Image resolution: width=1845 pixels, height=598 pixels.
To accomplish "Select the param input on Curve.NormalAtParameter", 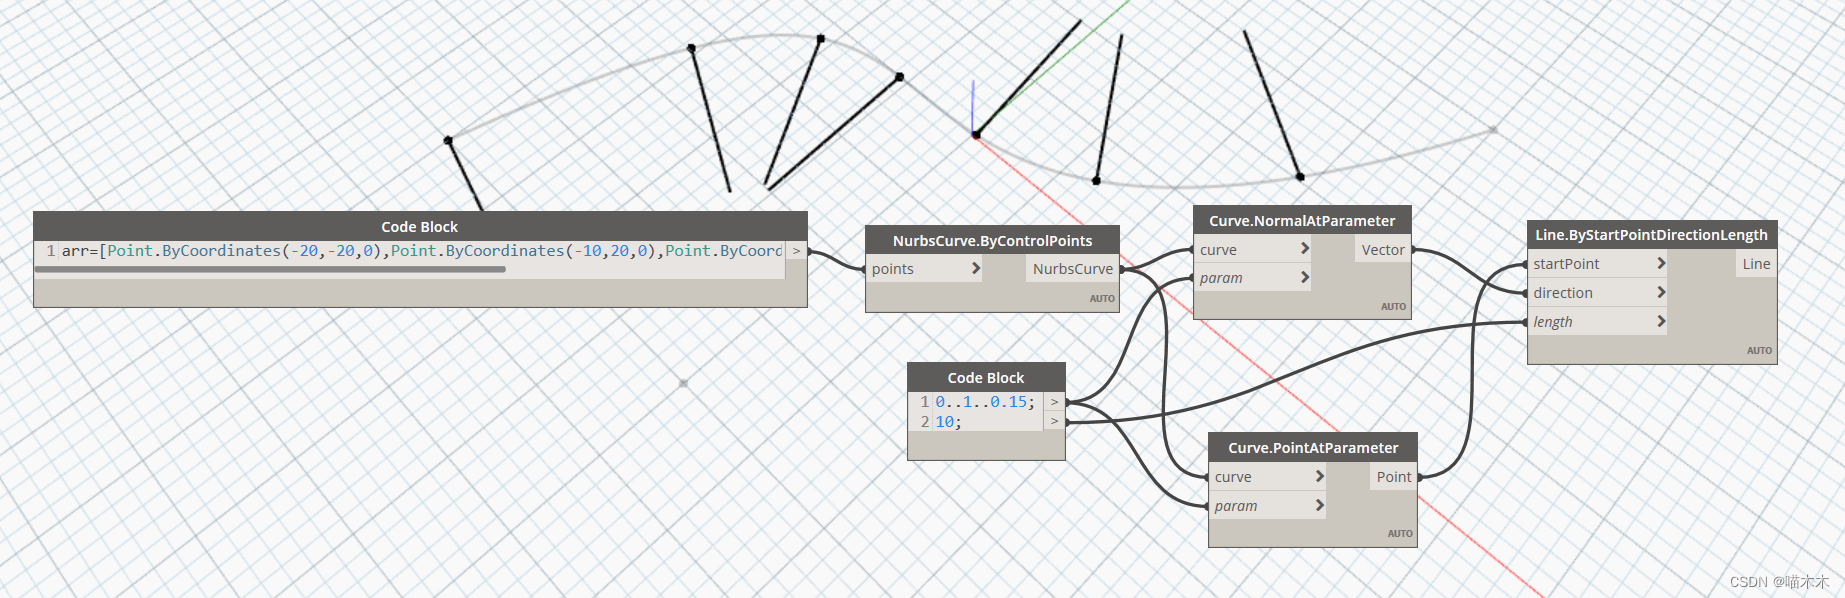I will click(1252, 277).
